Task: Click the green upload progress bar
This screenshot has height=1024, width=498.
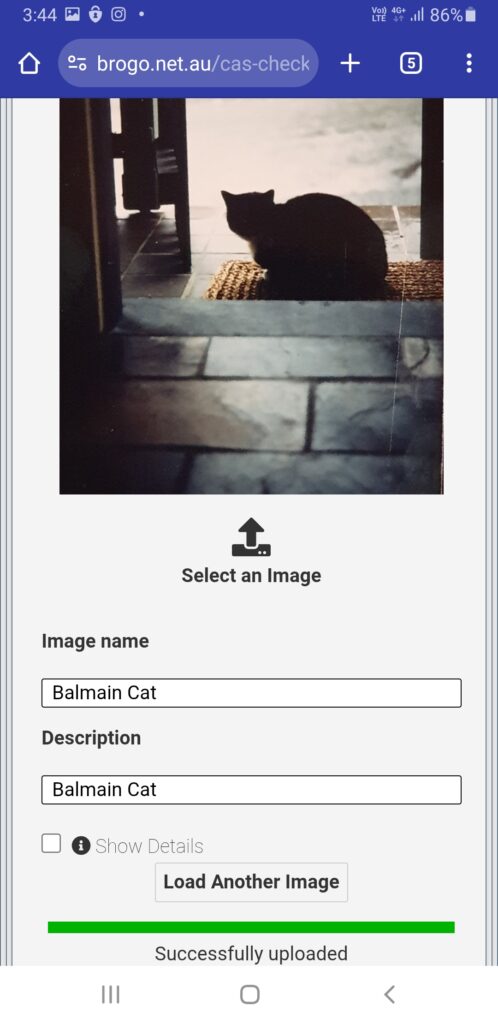Action: (251, 927)
